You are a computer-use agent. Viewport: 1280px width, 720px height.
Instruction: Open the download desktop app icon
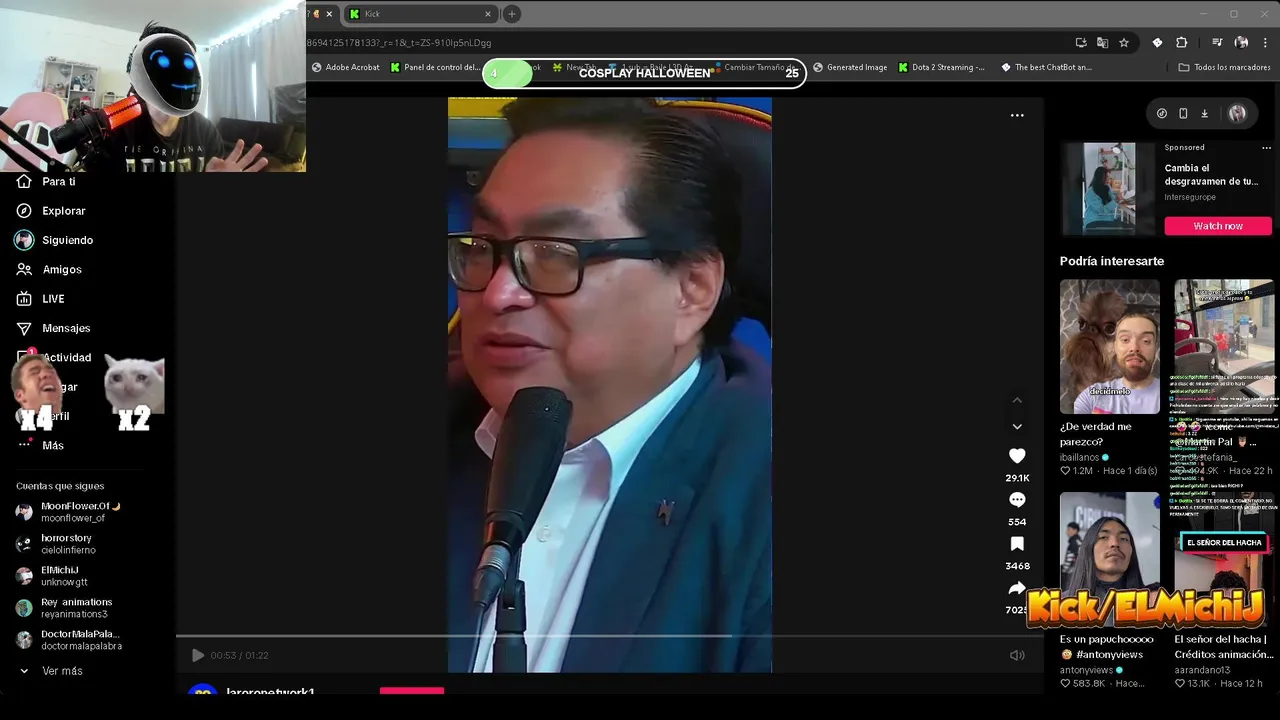[x=1204, y=114]
